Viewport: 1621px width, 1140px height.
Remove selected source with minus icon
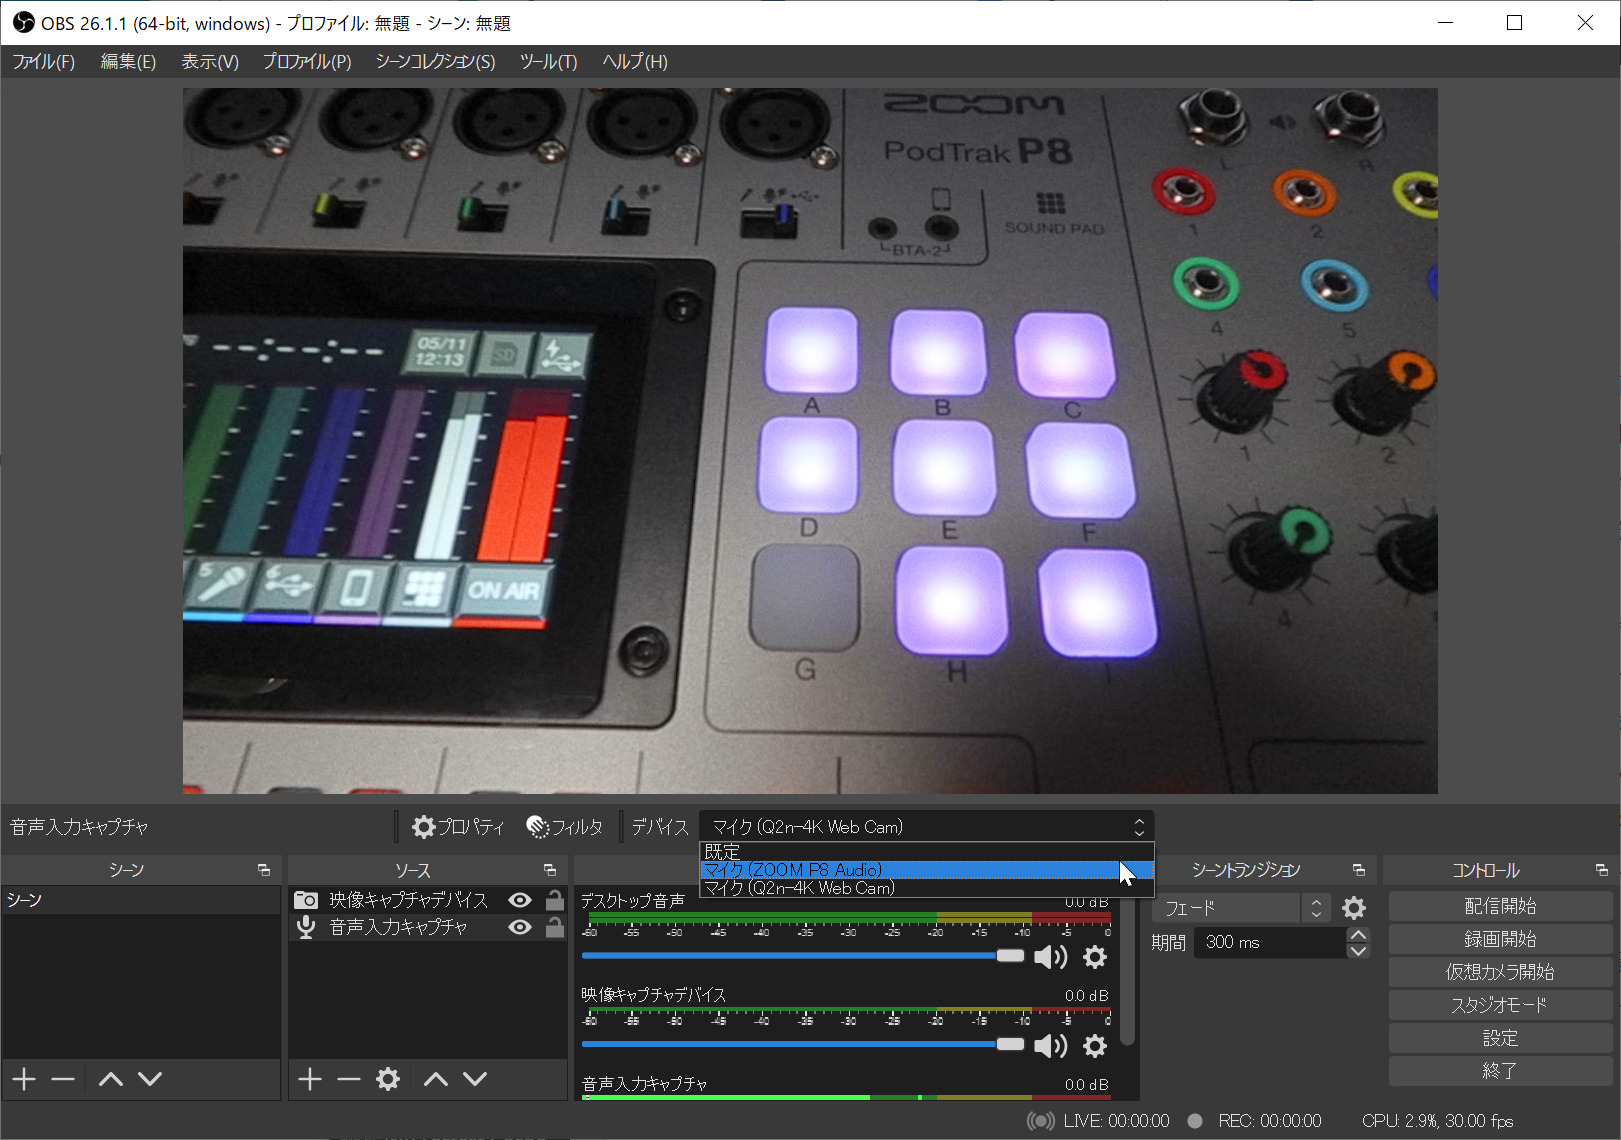tap(348, 1079)
